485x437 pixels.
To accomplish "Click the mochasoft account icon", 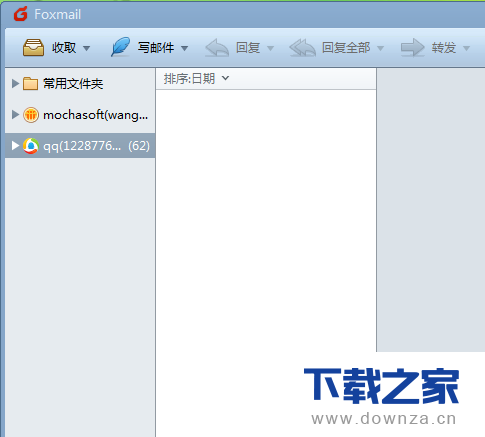I will tap(31, 115).
